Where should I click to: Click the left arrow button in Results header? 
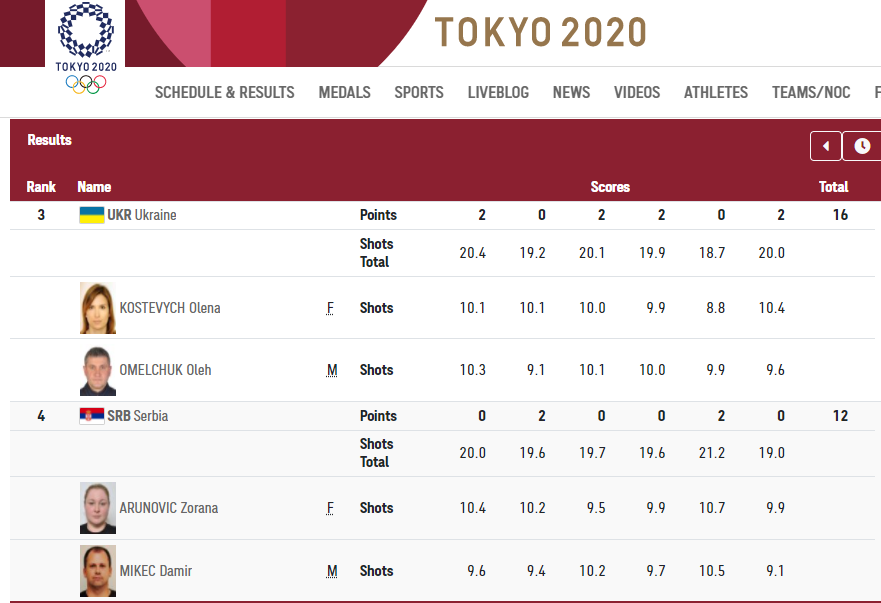tap(825, 146)
